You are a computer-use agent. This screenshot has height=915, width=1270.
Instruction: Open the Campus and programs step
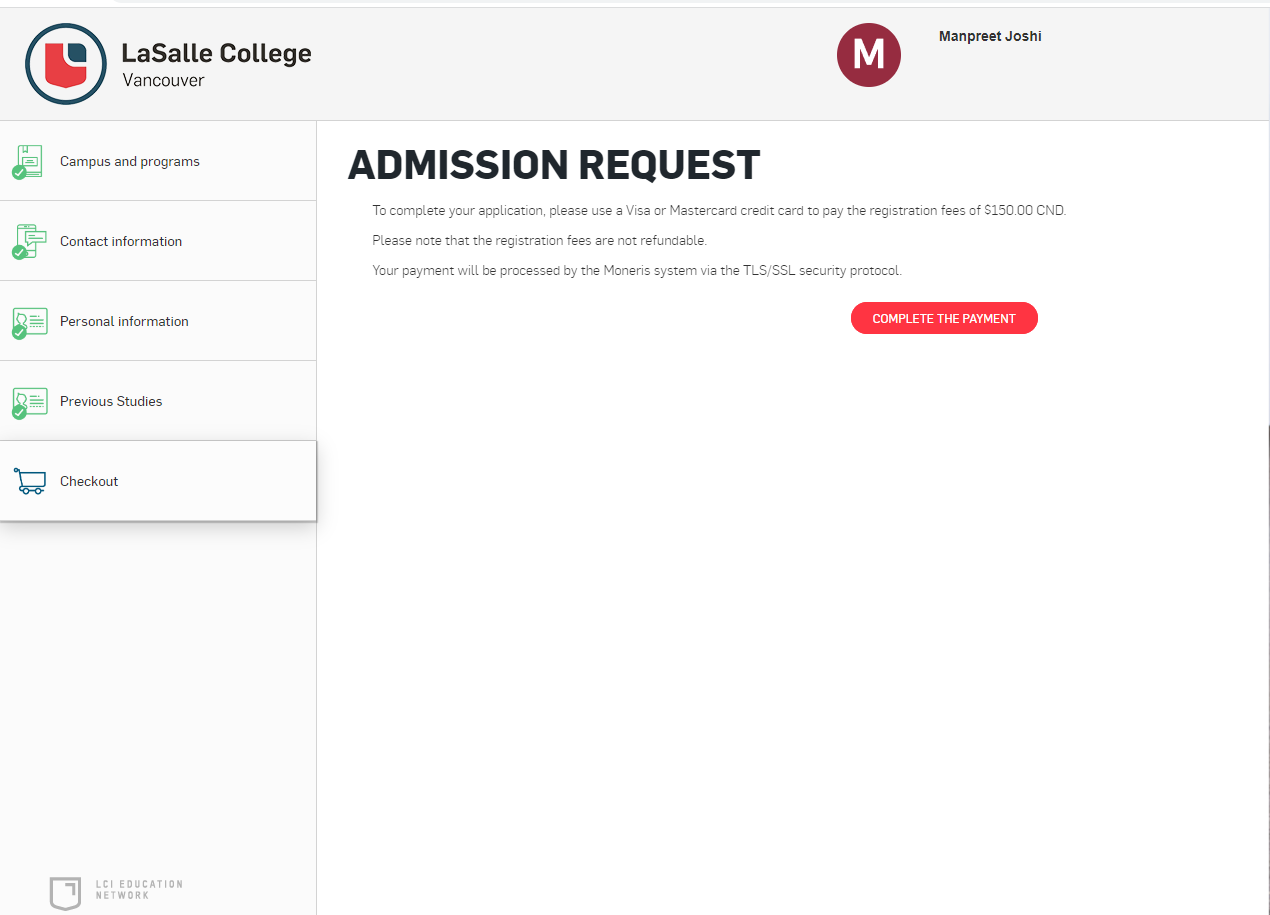pyautogui.click(x=158, y=161)
